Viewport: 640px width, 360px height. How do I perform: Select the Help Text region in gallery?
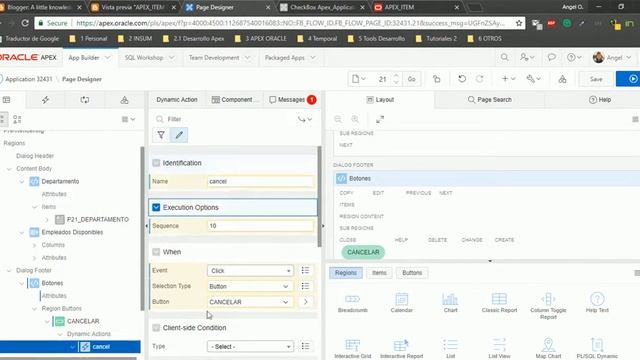597,302
